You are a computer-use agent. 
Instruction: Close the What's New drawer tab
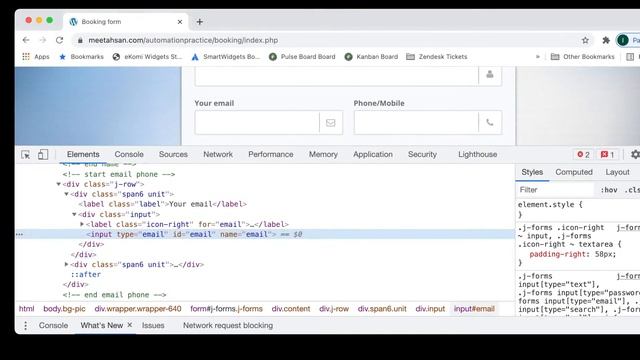[130, 325]
